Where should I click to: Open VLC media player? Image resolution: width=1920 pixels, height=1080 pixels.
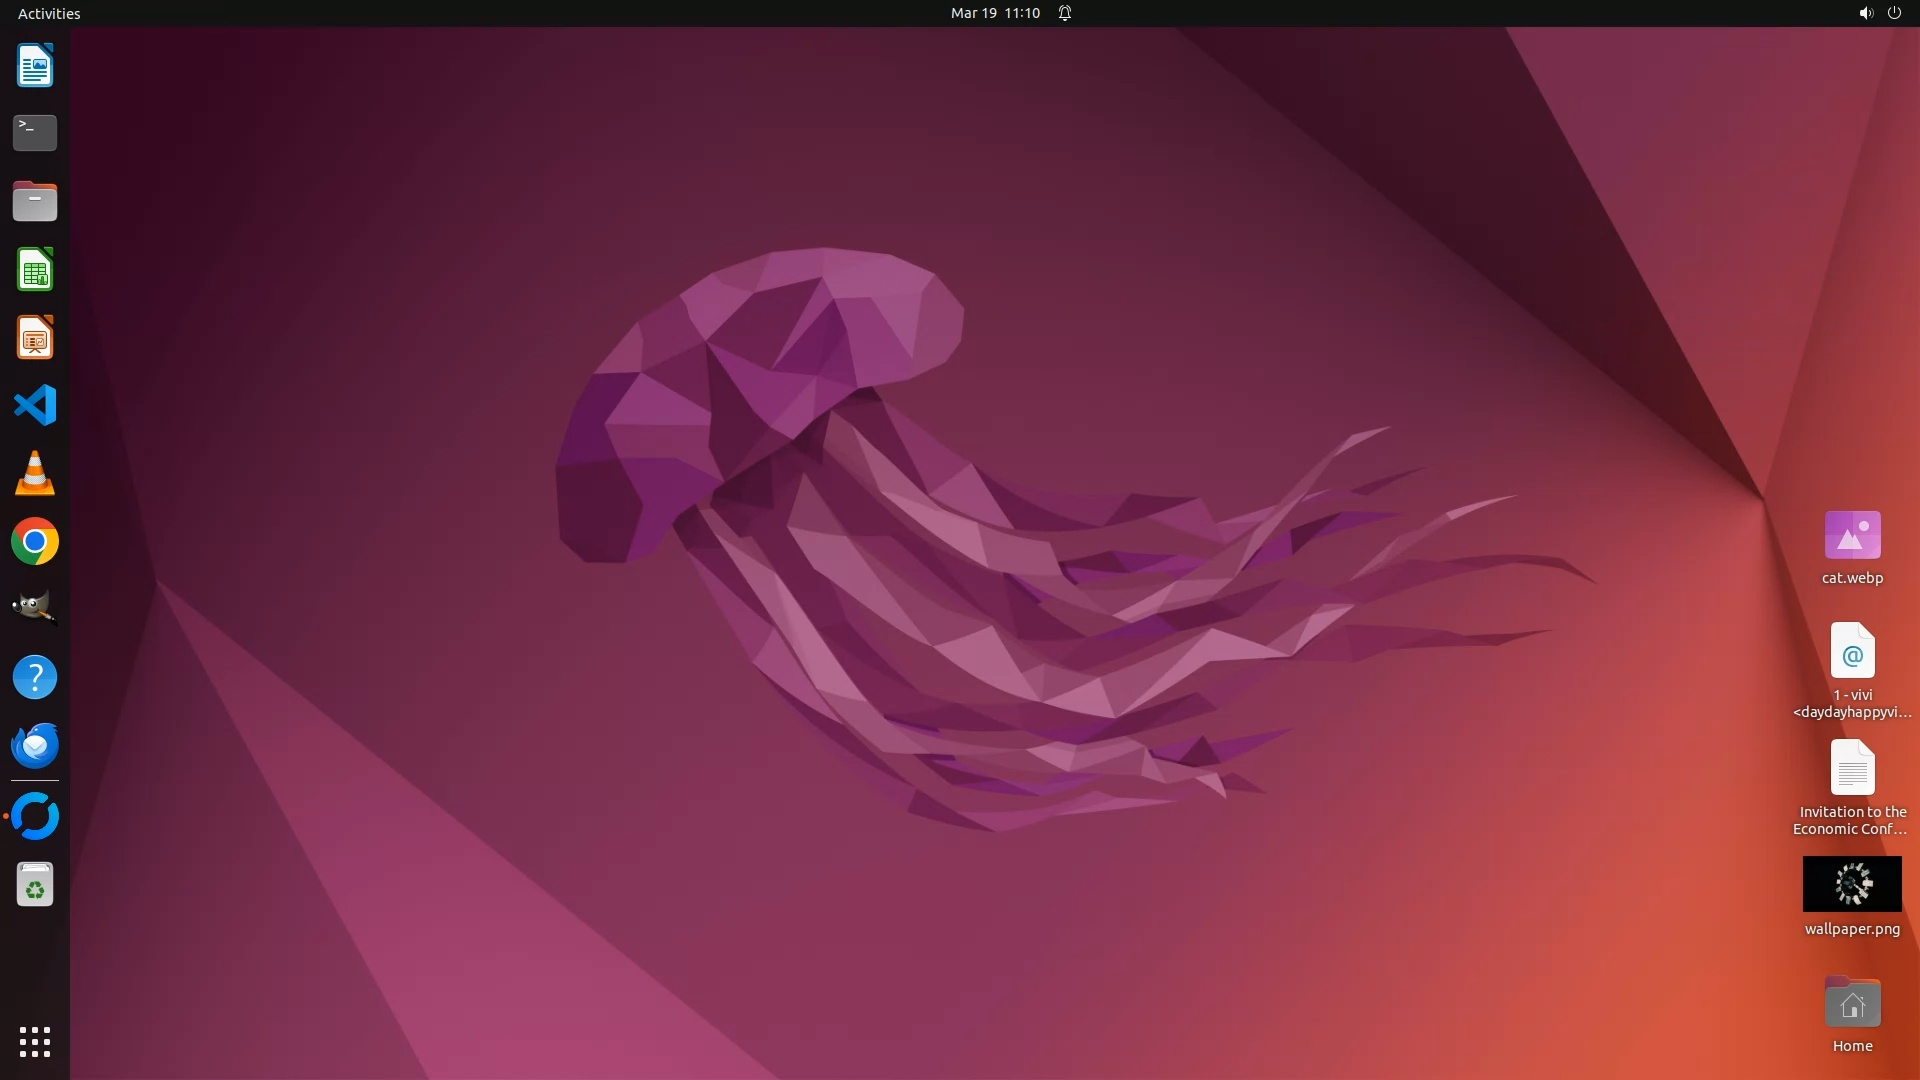(35, 474)
